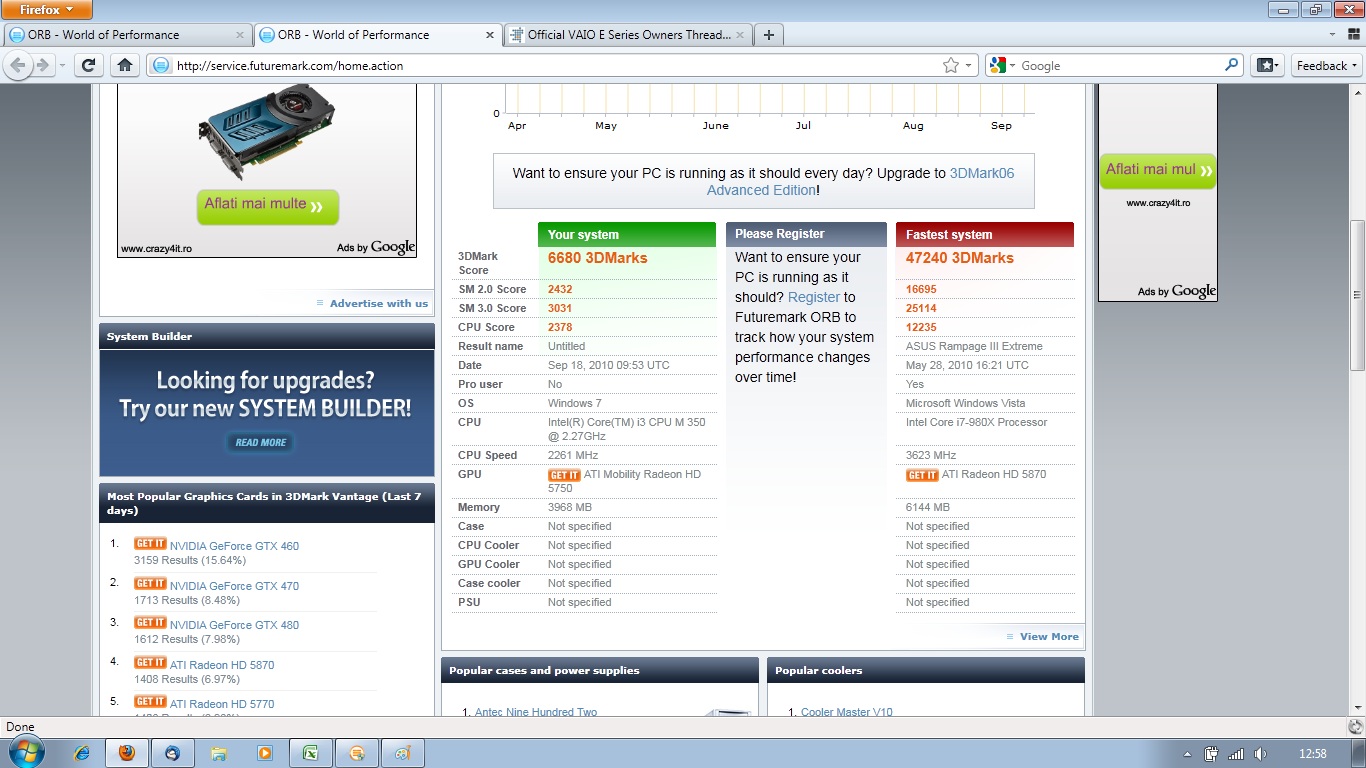Image resolution: width=1366 pixels, height=768 pixels.
Task: Bookmark this page with the star icon
Action: (x=950, y=66)
